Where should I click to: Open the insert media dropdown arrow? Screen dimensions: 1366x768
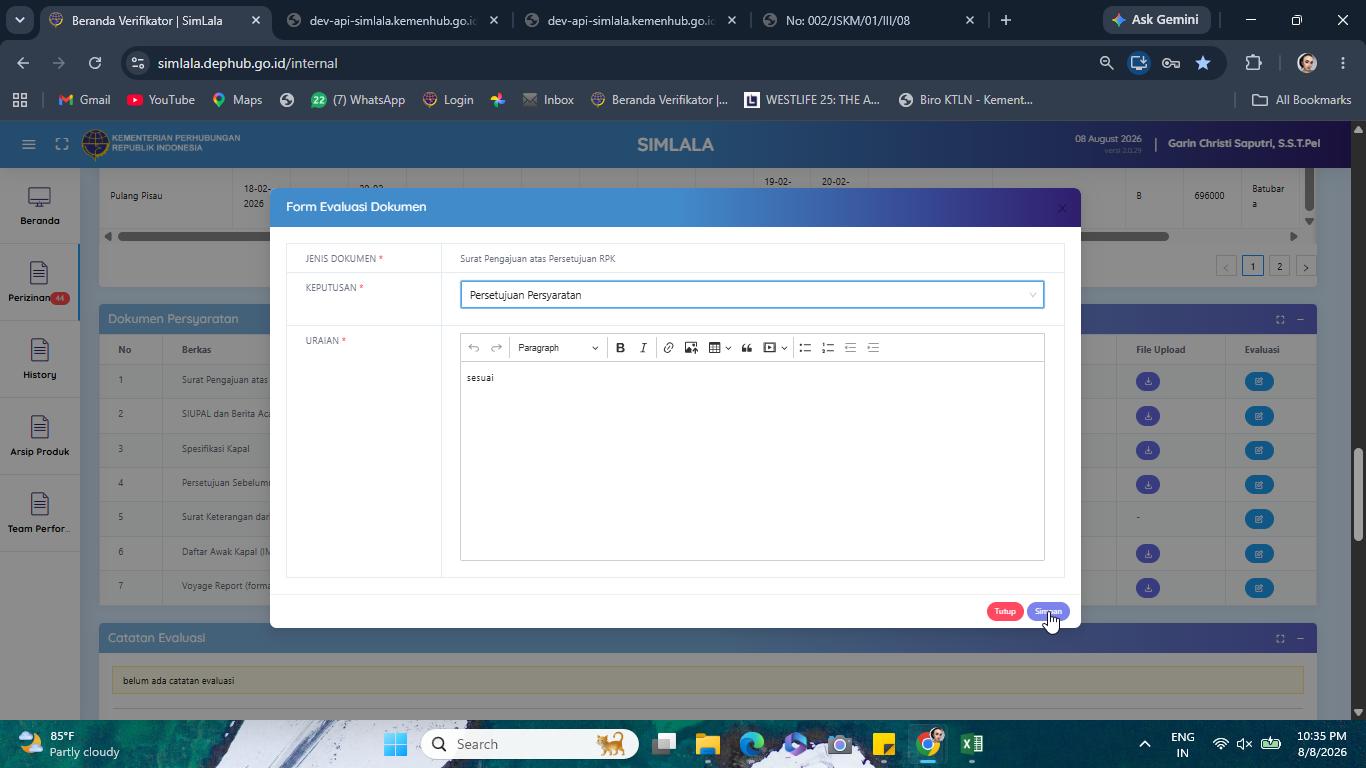[x=784, y=348]
